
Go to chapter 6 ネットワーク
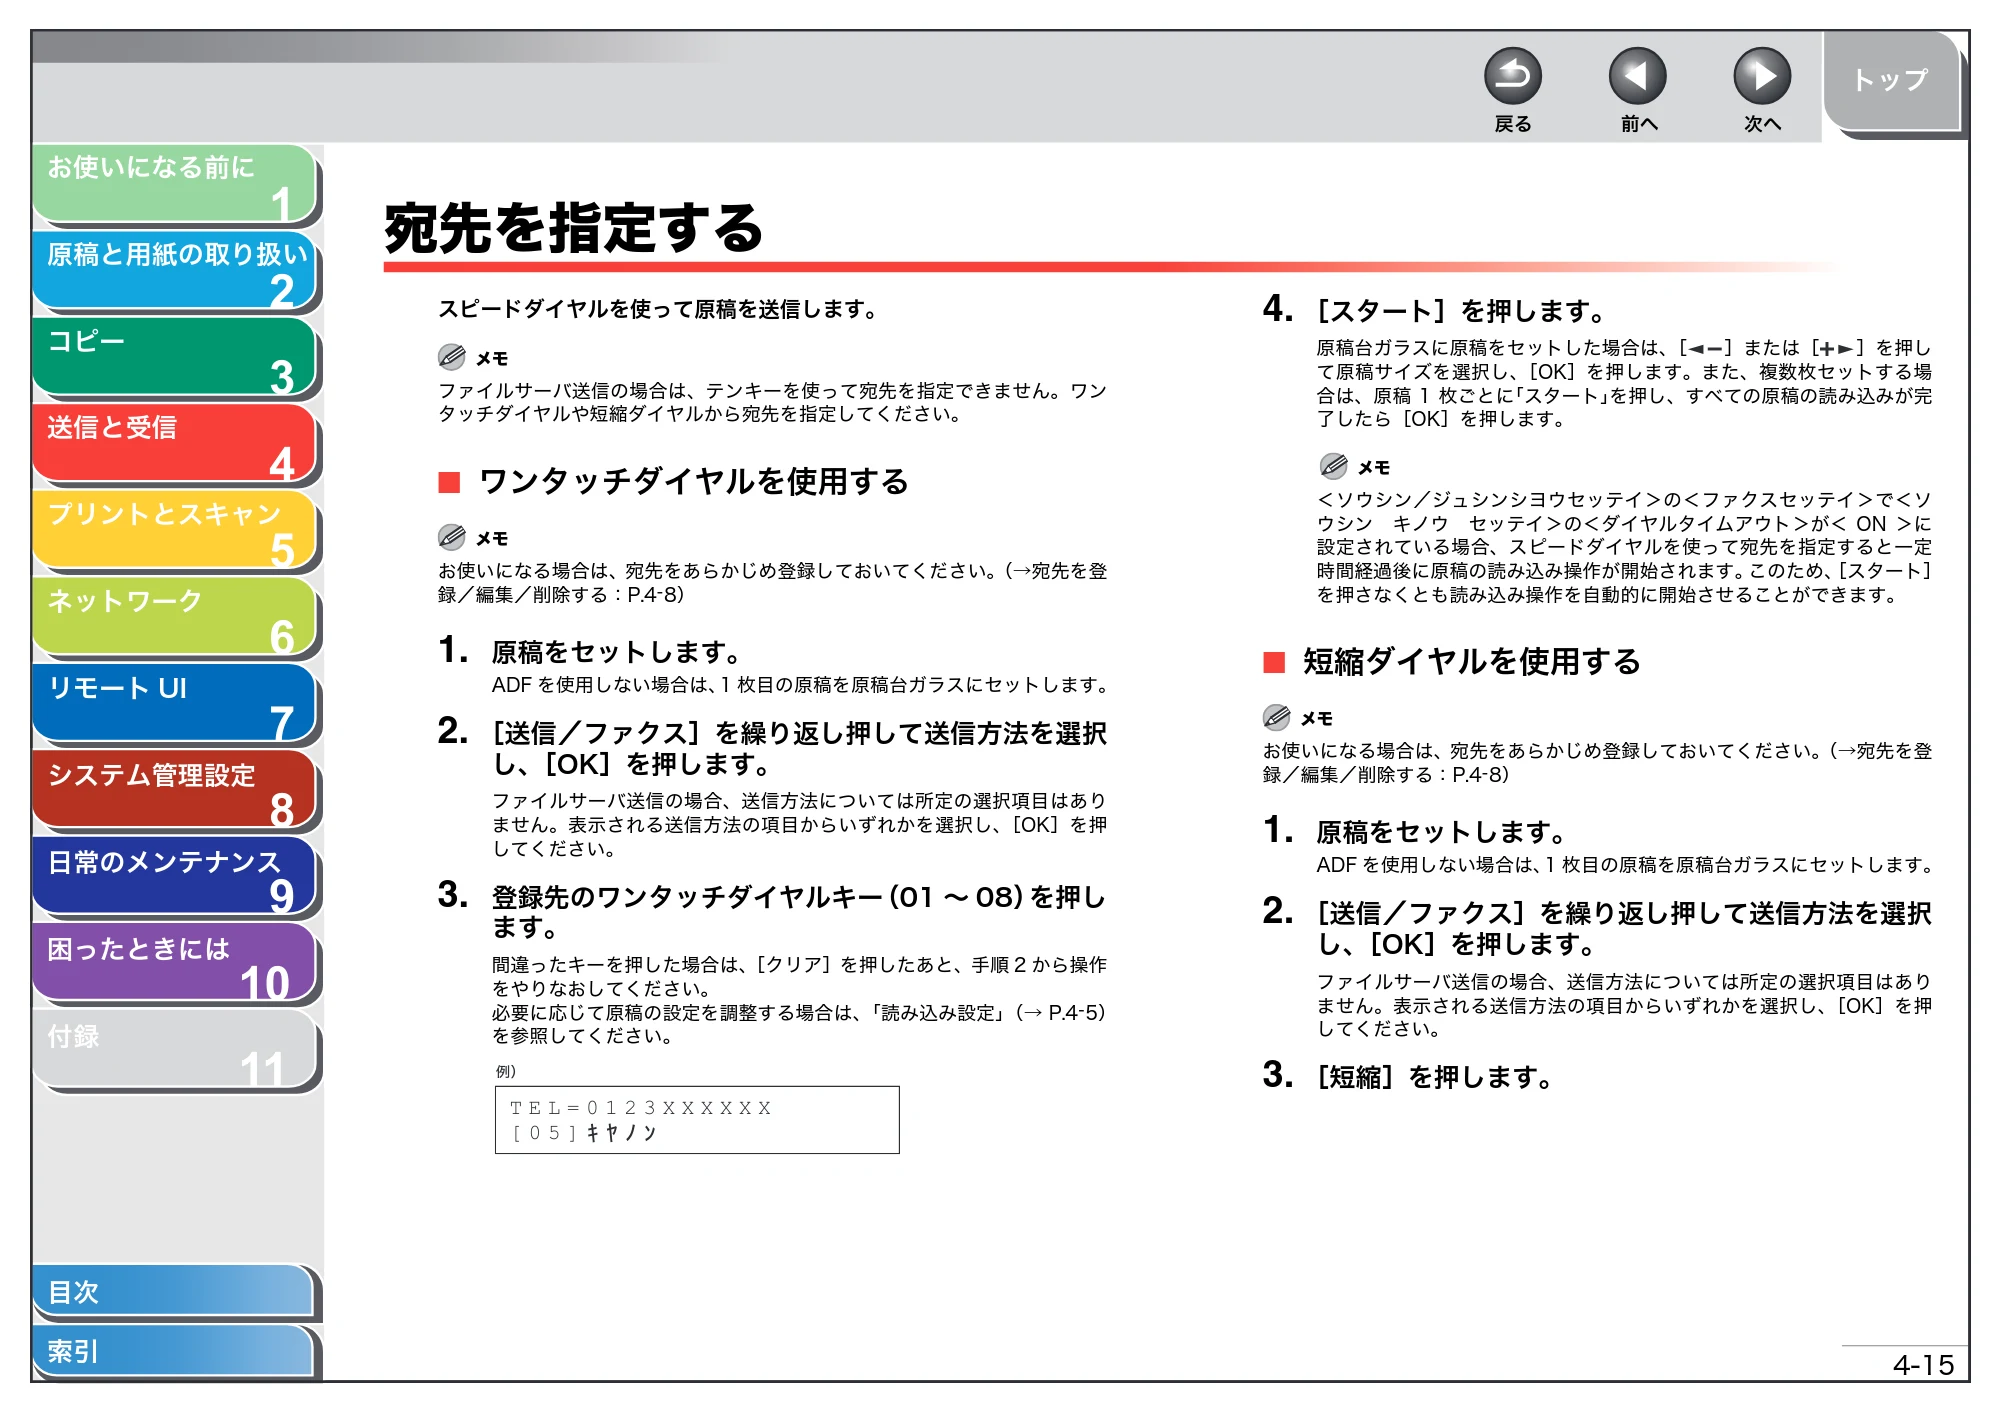click(175, 618)
